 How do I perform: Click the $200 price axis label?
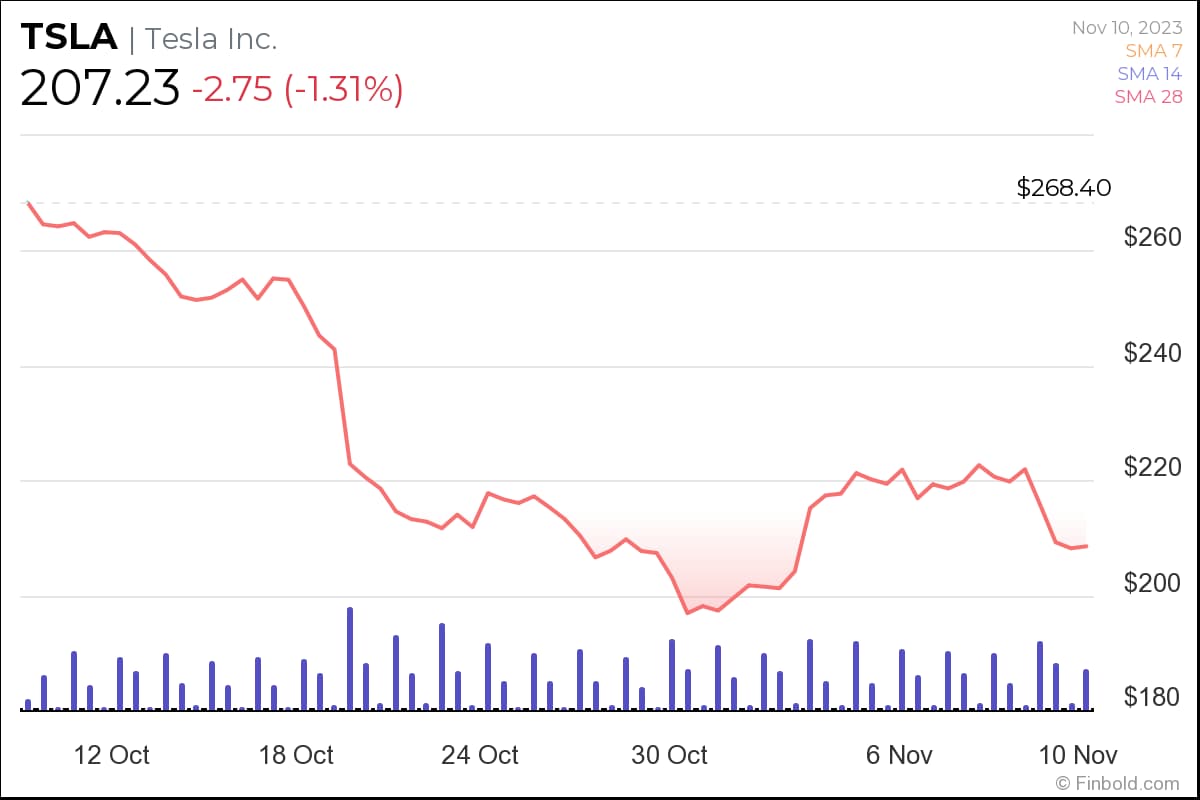[x=1152, y=583]
